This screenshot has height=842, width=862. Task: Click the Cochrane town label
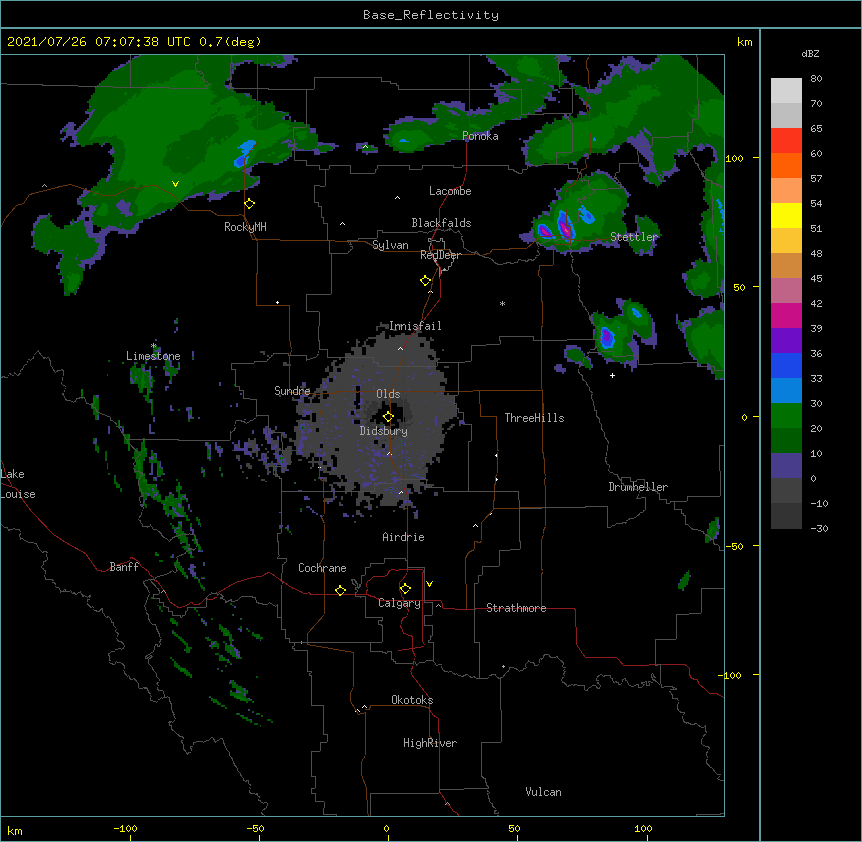(x=322, y=568)
